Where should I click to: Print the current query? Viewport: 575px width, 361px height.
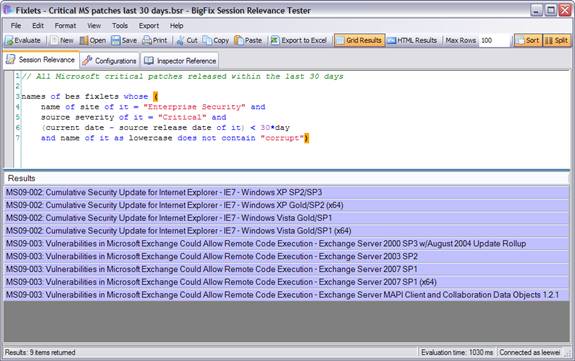pos(155,40)
